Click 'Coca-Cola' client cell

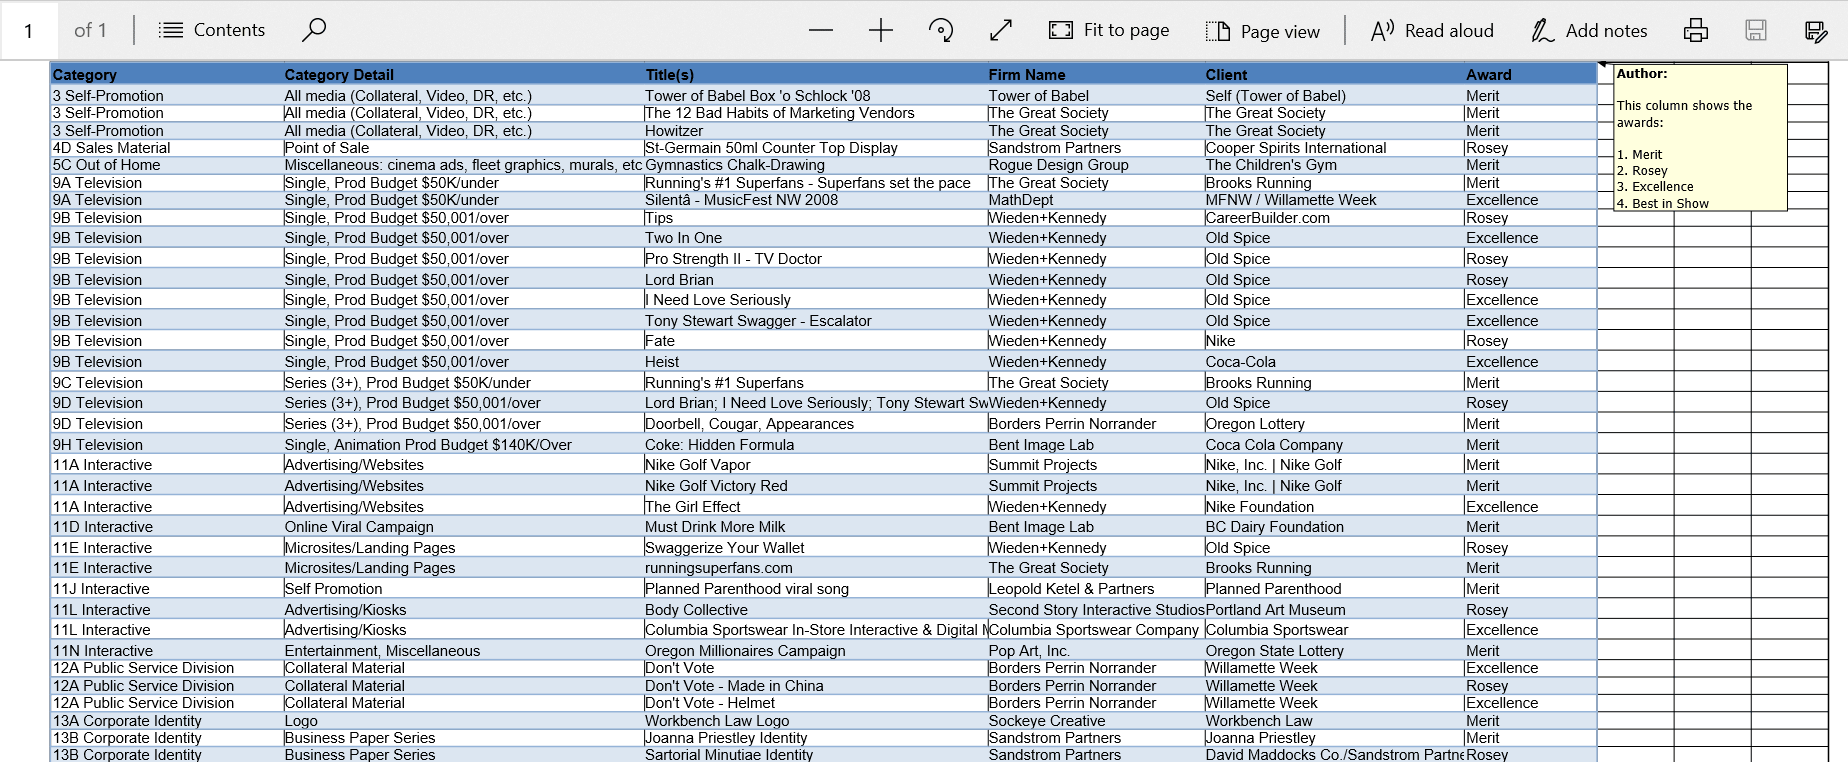1240,362
